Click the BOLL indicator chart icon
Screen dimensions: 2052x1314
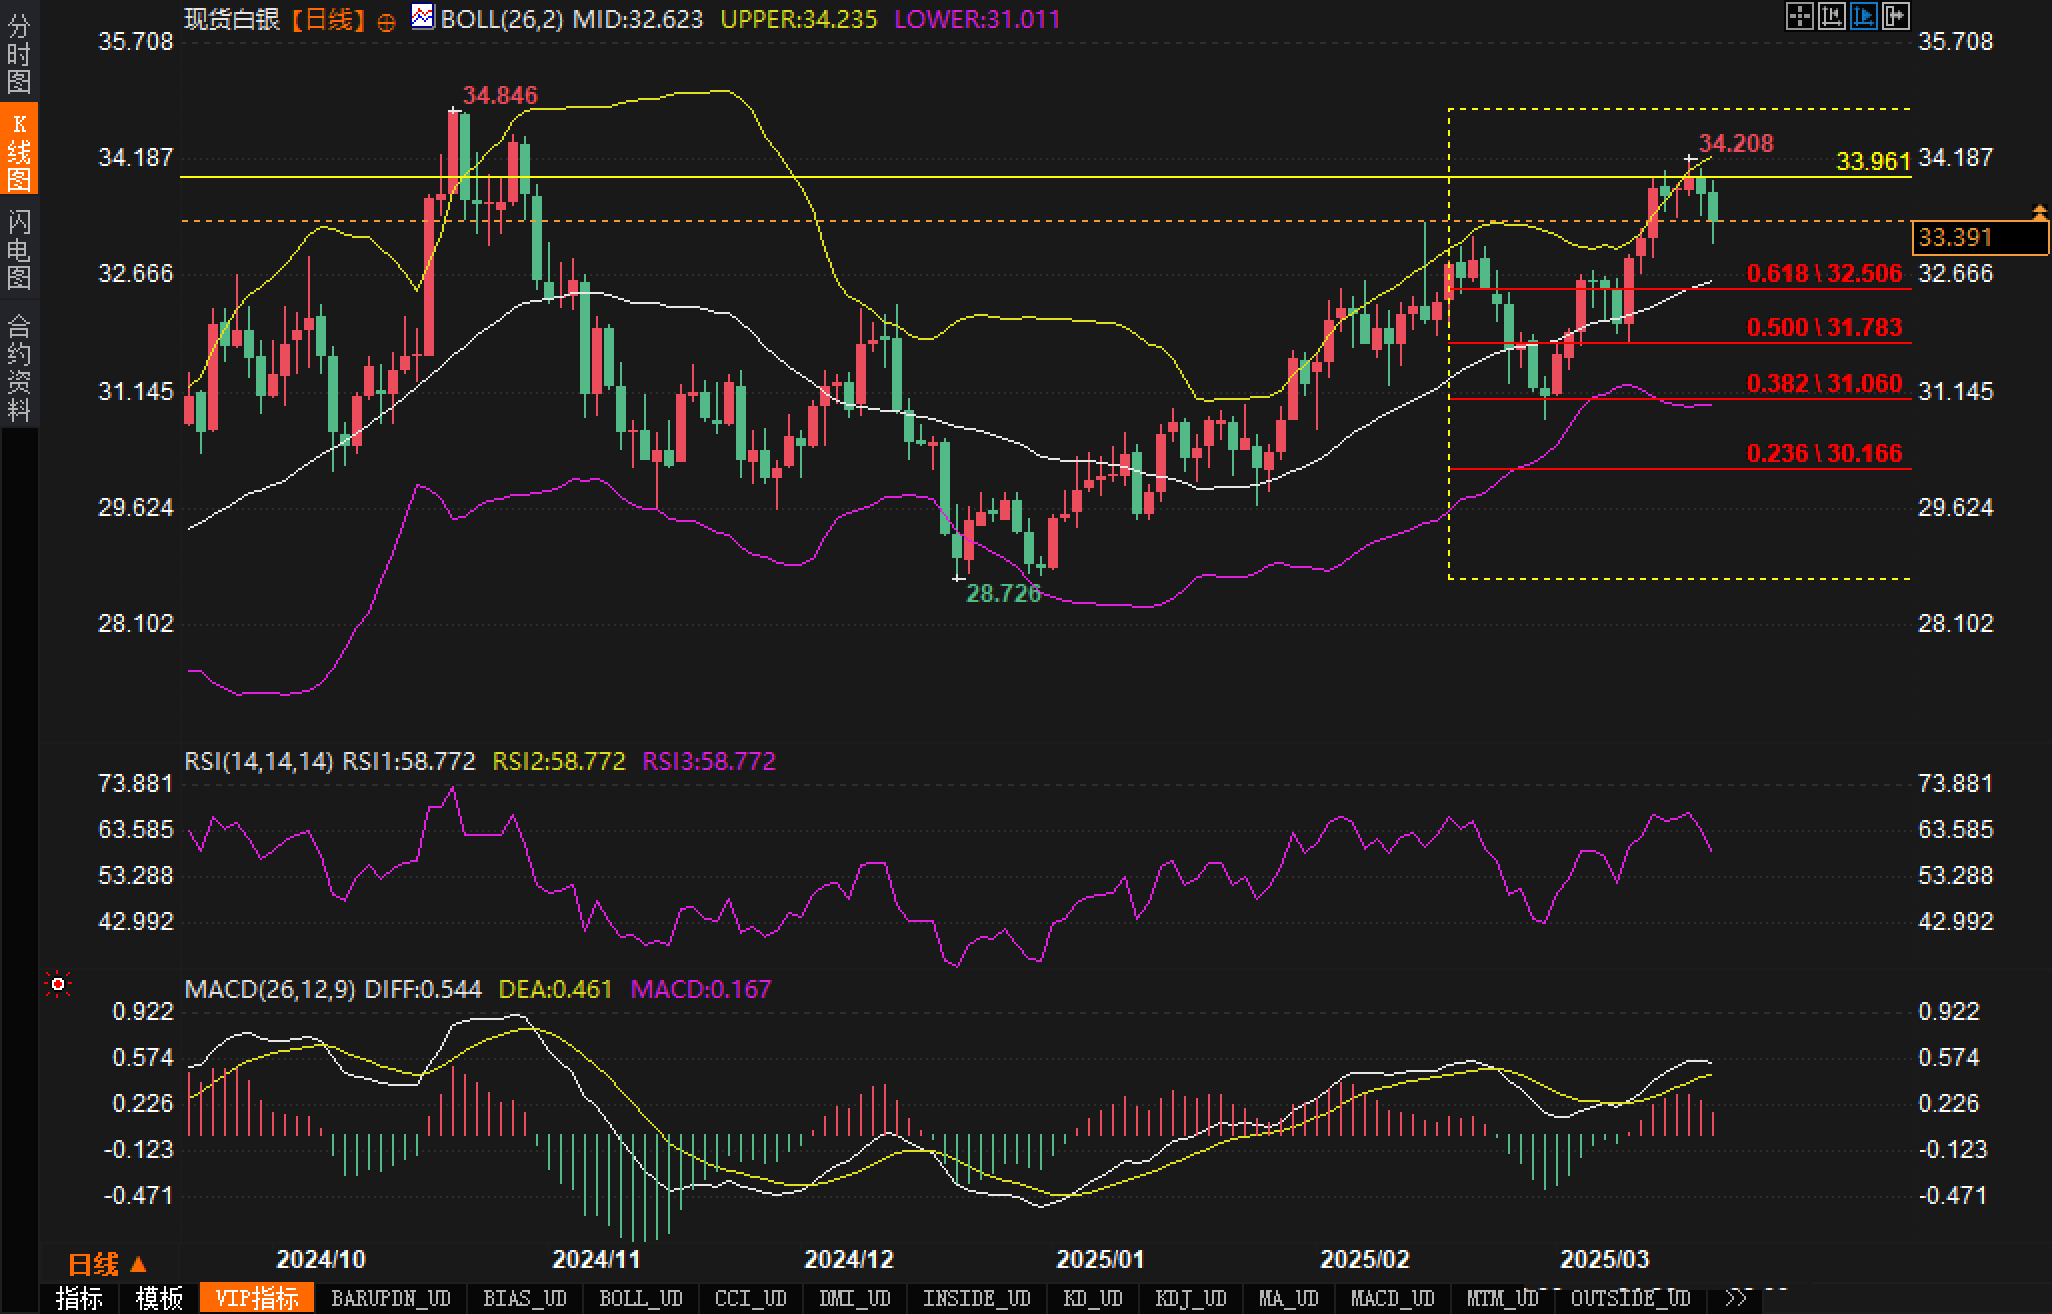coord(423,17)
